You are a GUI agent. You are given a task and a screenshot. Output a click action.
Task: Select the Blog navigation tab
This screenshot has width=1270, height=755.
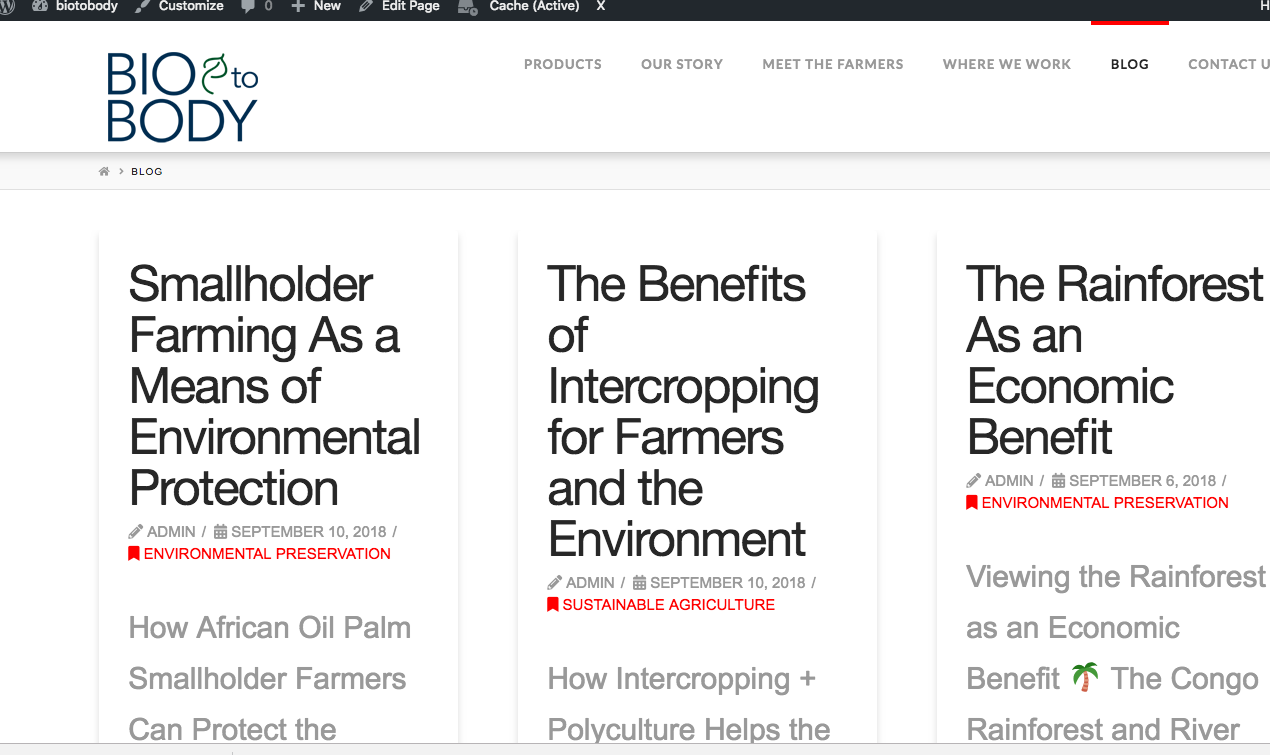tap(1130, 64)
